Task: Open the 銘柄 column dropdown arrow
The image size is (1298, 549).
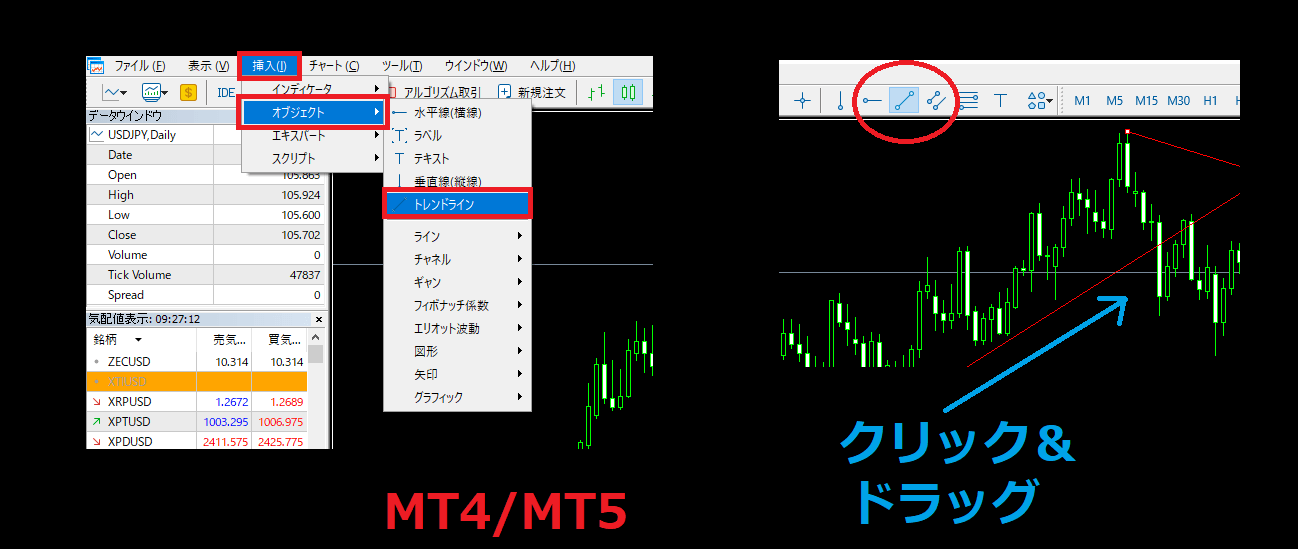Action: pyautogui.click(x=139, y=340)
